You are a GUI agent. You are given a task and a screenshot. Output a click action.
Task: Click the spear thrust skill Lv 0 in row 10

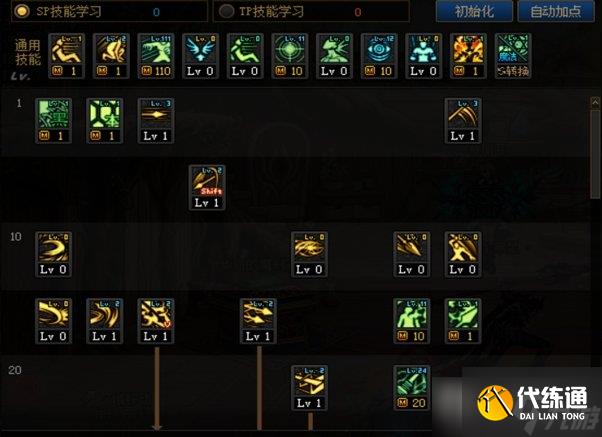click(x=412, y=254)
